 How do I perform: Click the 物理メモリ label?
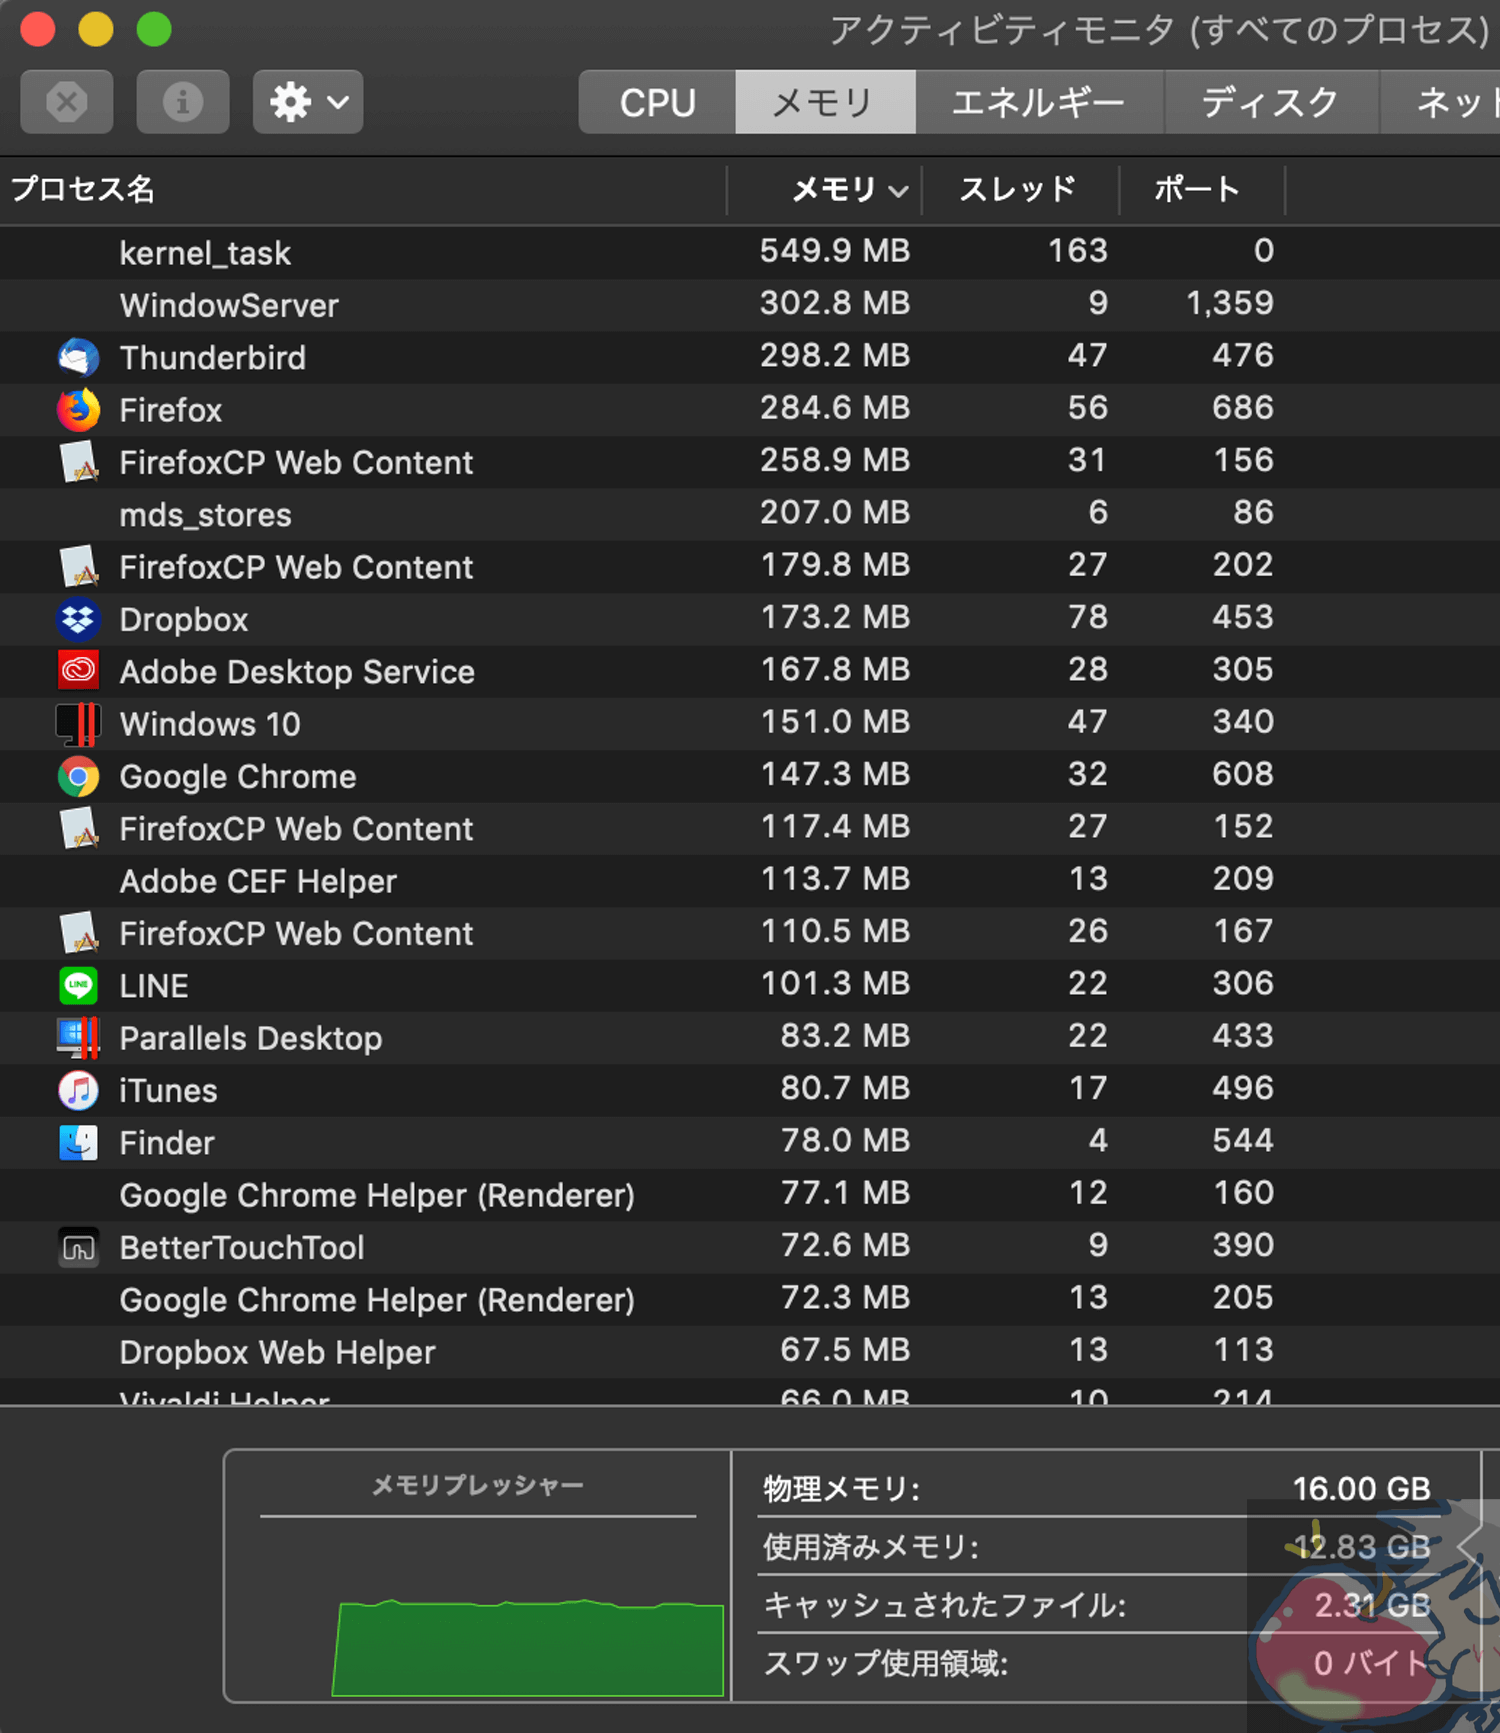[842, 1489]
